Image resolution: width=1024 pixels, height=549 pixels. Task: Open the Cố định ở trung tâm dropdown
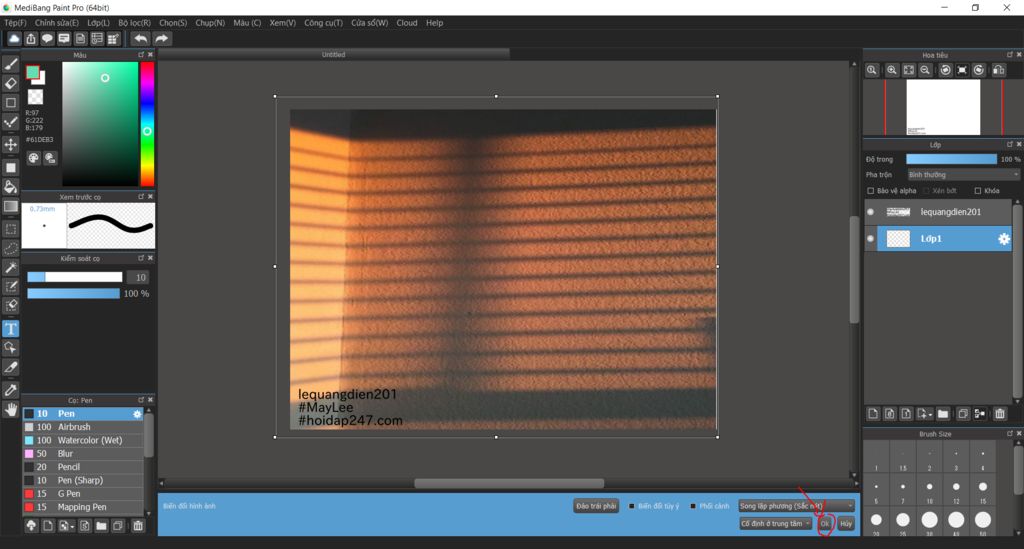click(x=775, y=523)
